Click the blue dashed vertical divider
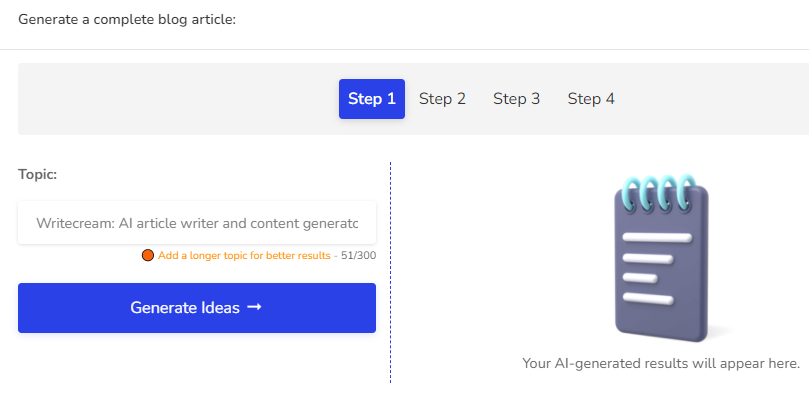This screenshot has width=809, height=407. [391, 272]
